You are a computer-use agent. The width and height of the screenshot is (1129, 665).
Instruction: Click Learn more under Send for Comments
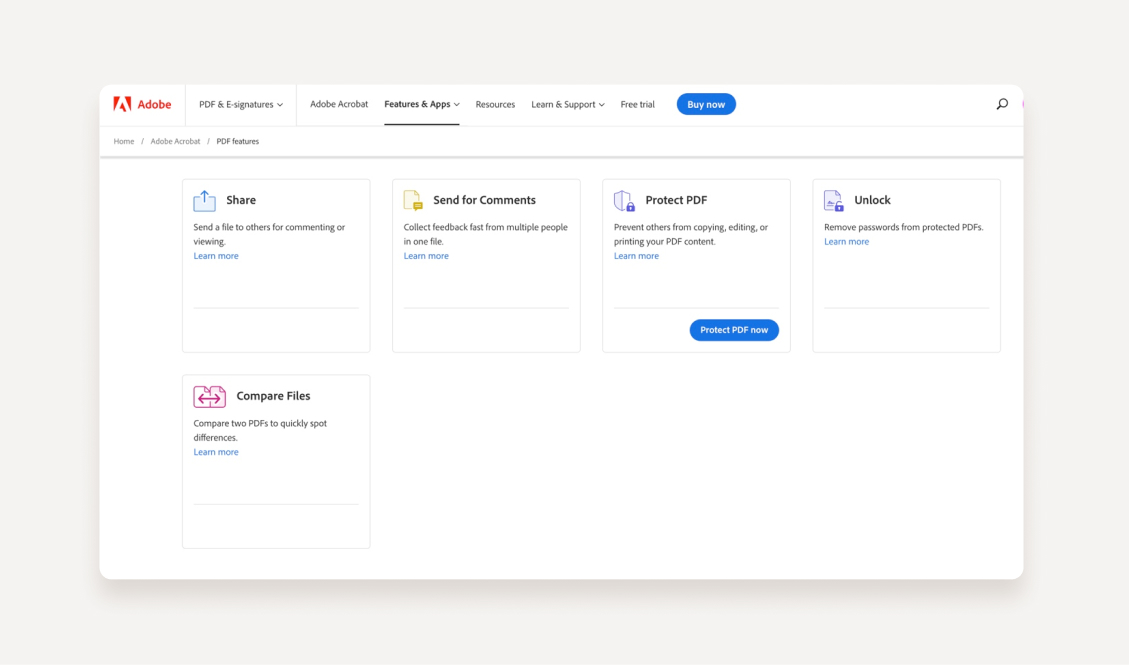(x=426, y=255)
